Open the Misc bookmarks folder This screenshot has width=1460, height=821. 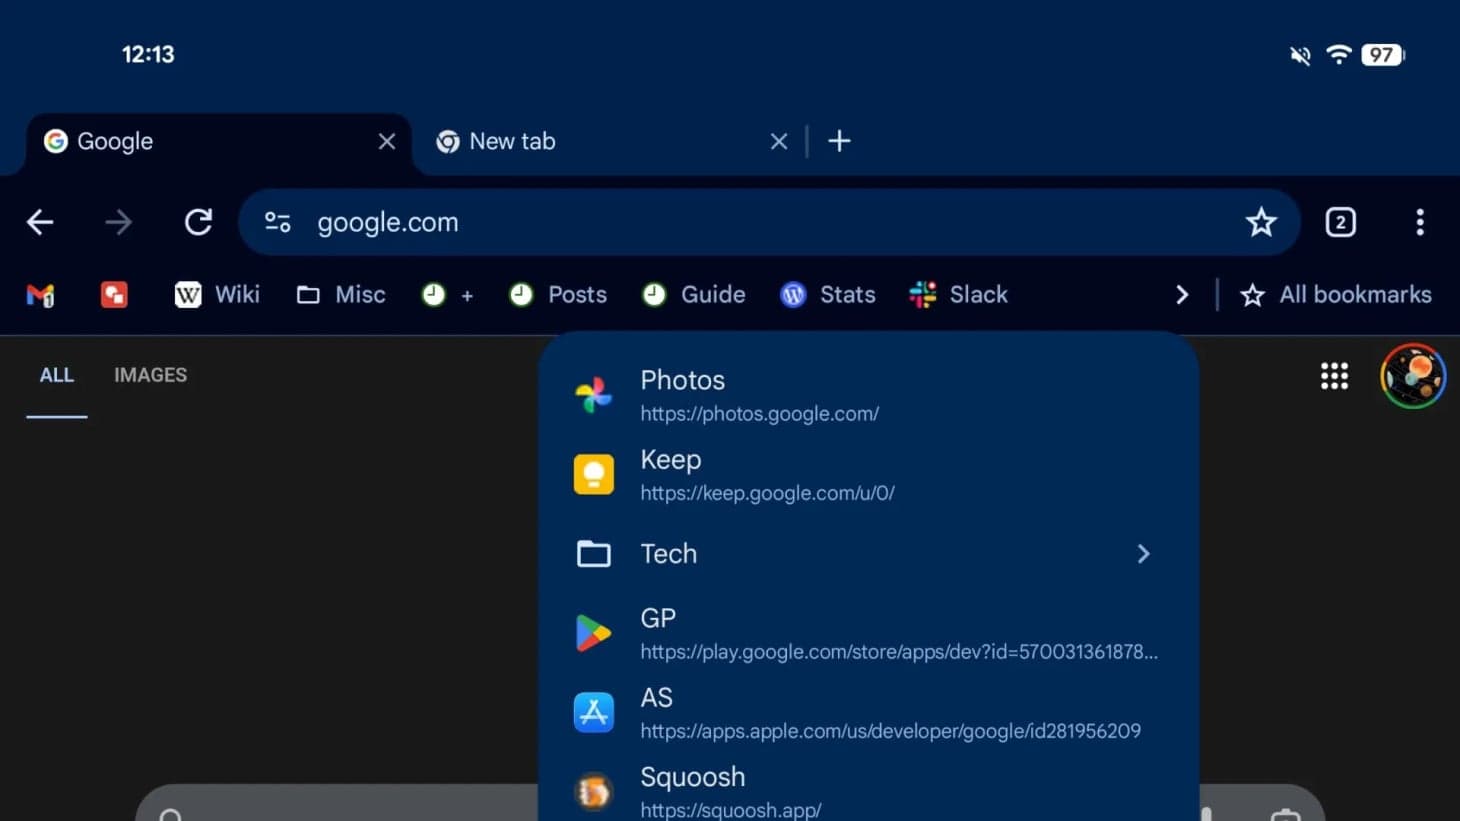[340, 294]
